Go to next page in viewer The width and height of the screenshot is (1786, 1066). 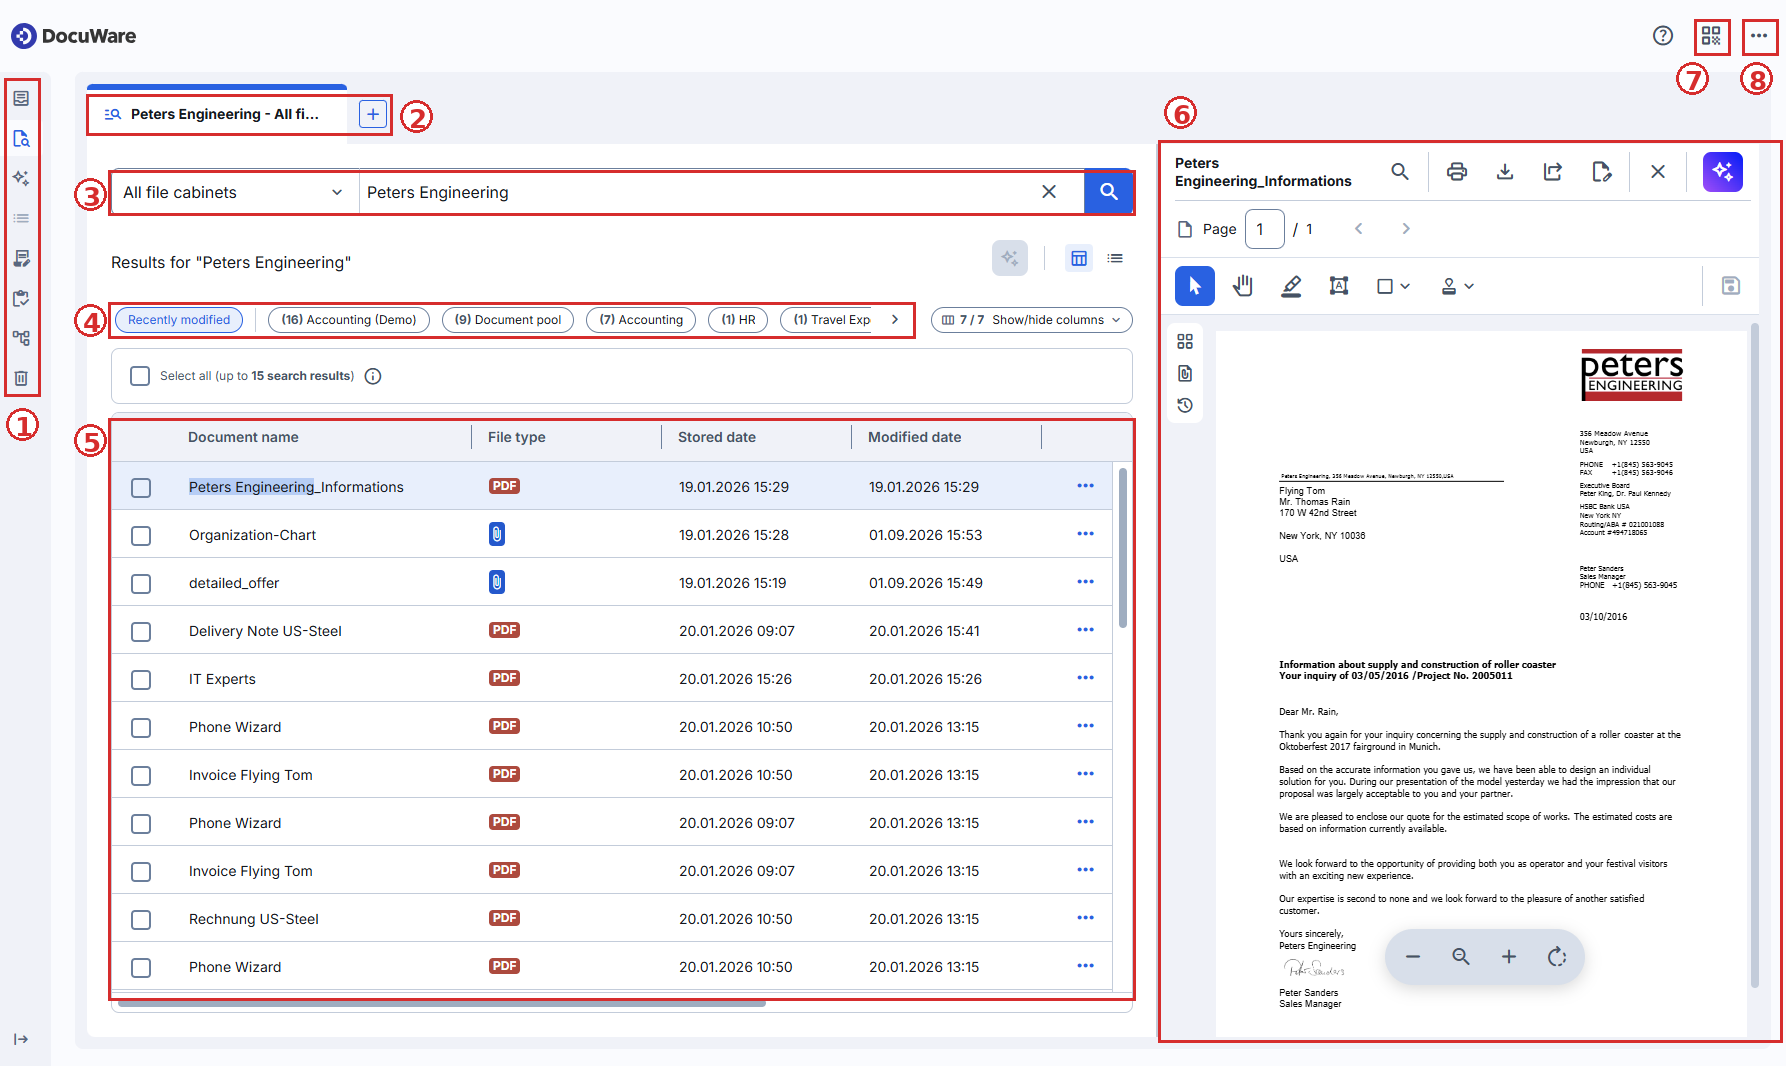(1405, 229)
